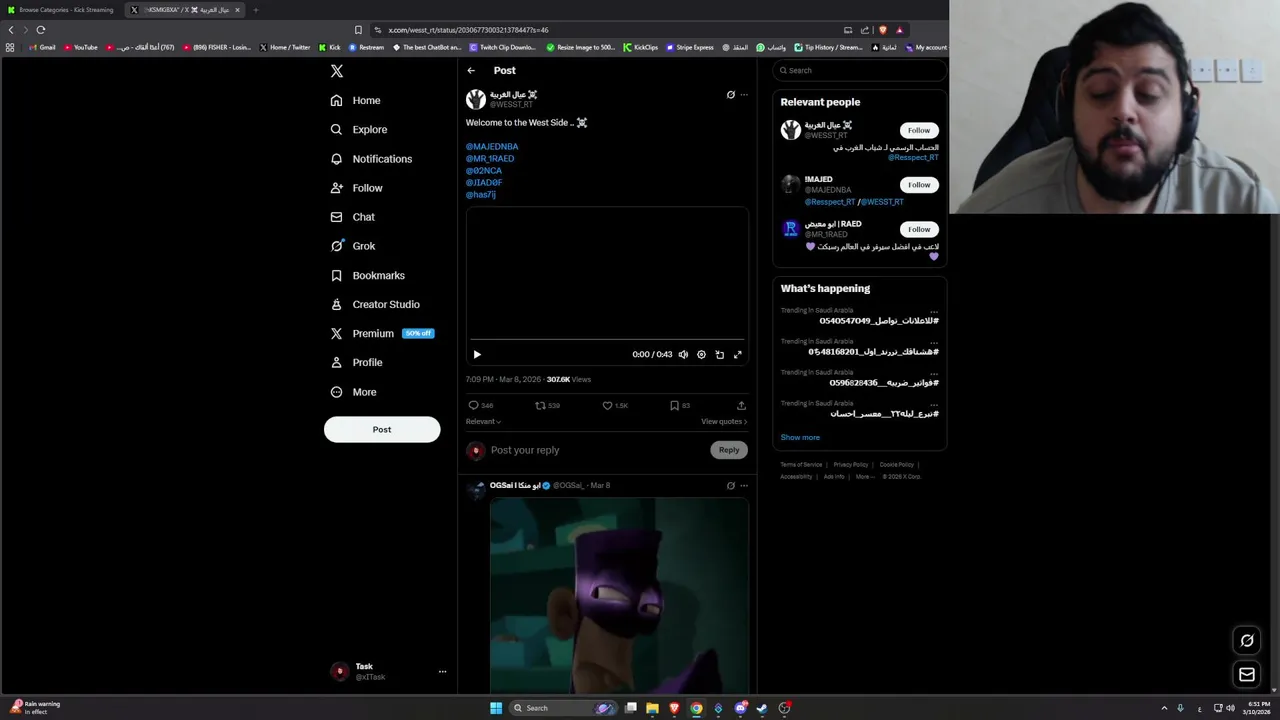Open the @MAJEDNBA mention link
Screen dimensions: 1280x720
[x=492, y=146]
